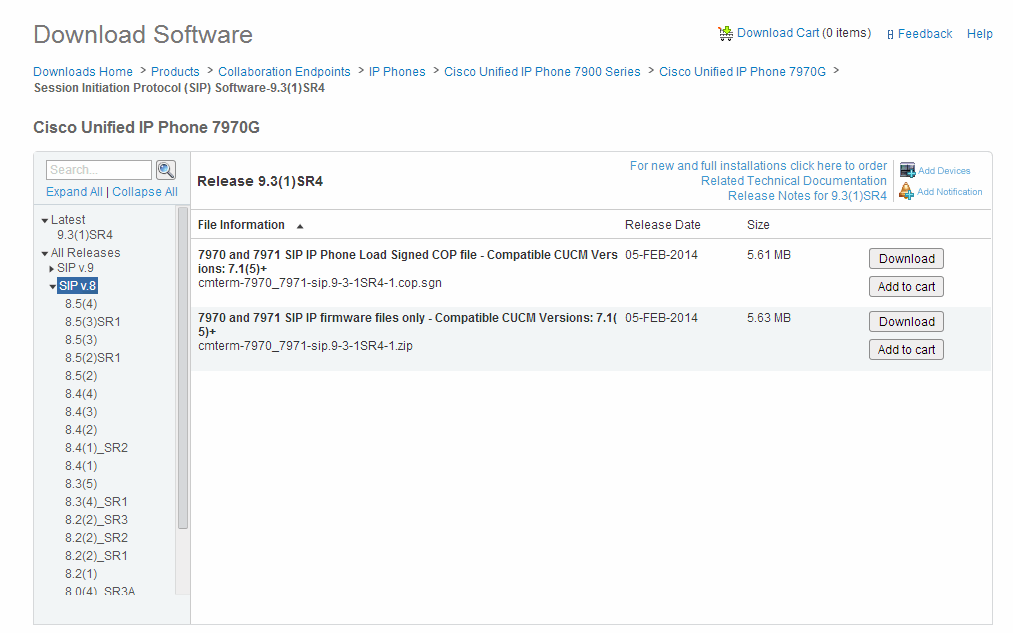Click in the Search input field
The height and width of the screenshot is (633, 1013).
pos(99,170)
